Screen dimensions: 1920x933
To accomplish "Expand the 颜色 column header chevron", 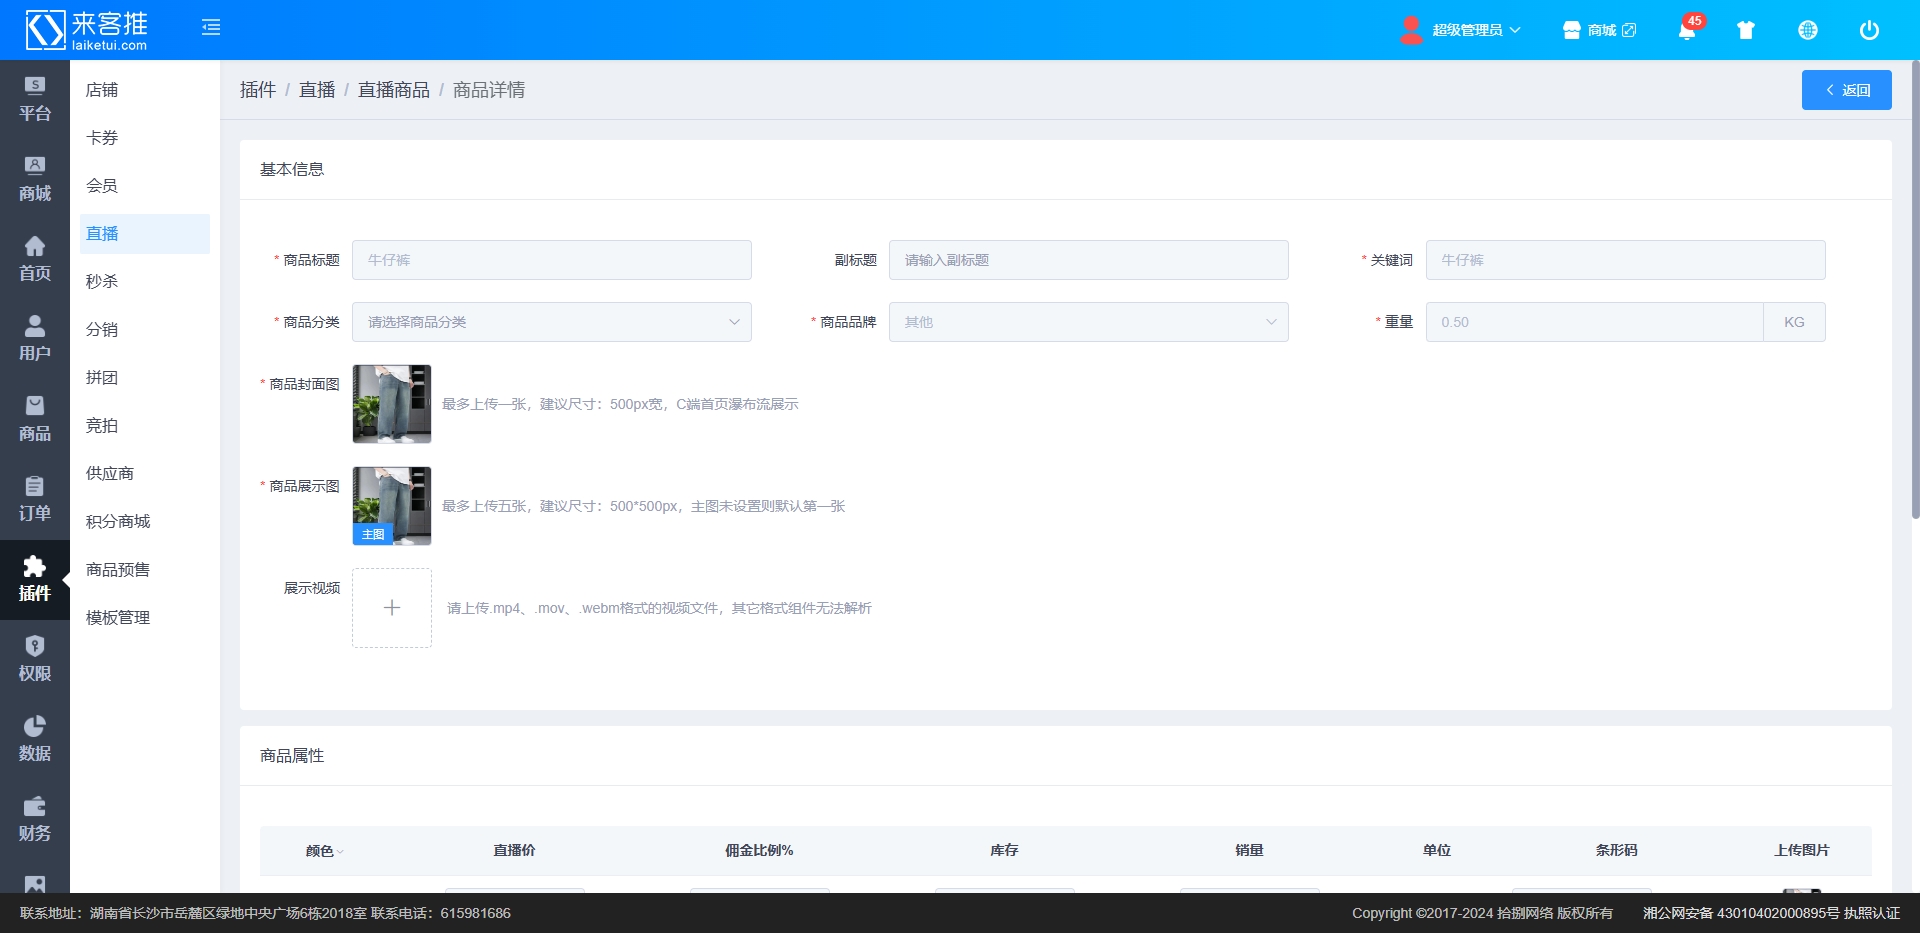I will (x=340, y=852).
